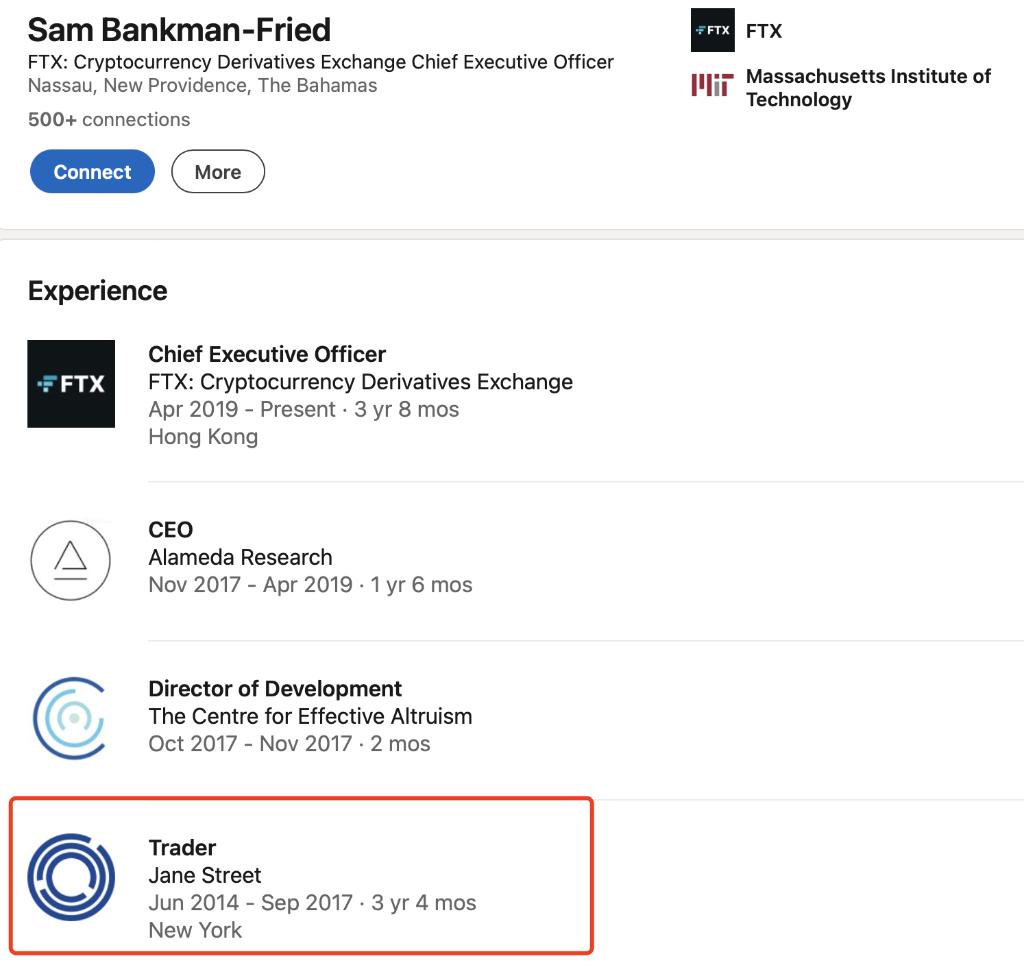Open Massachusetts Institute of Technology link
The height and width of the screenshot is (974, 1024).
click(x=868, y=88)
